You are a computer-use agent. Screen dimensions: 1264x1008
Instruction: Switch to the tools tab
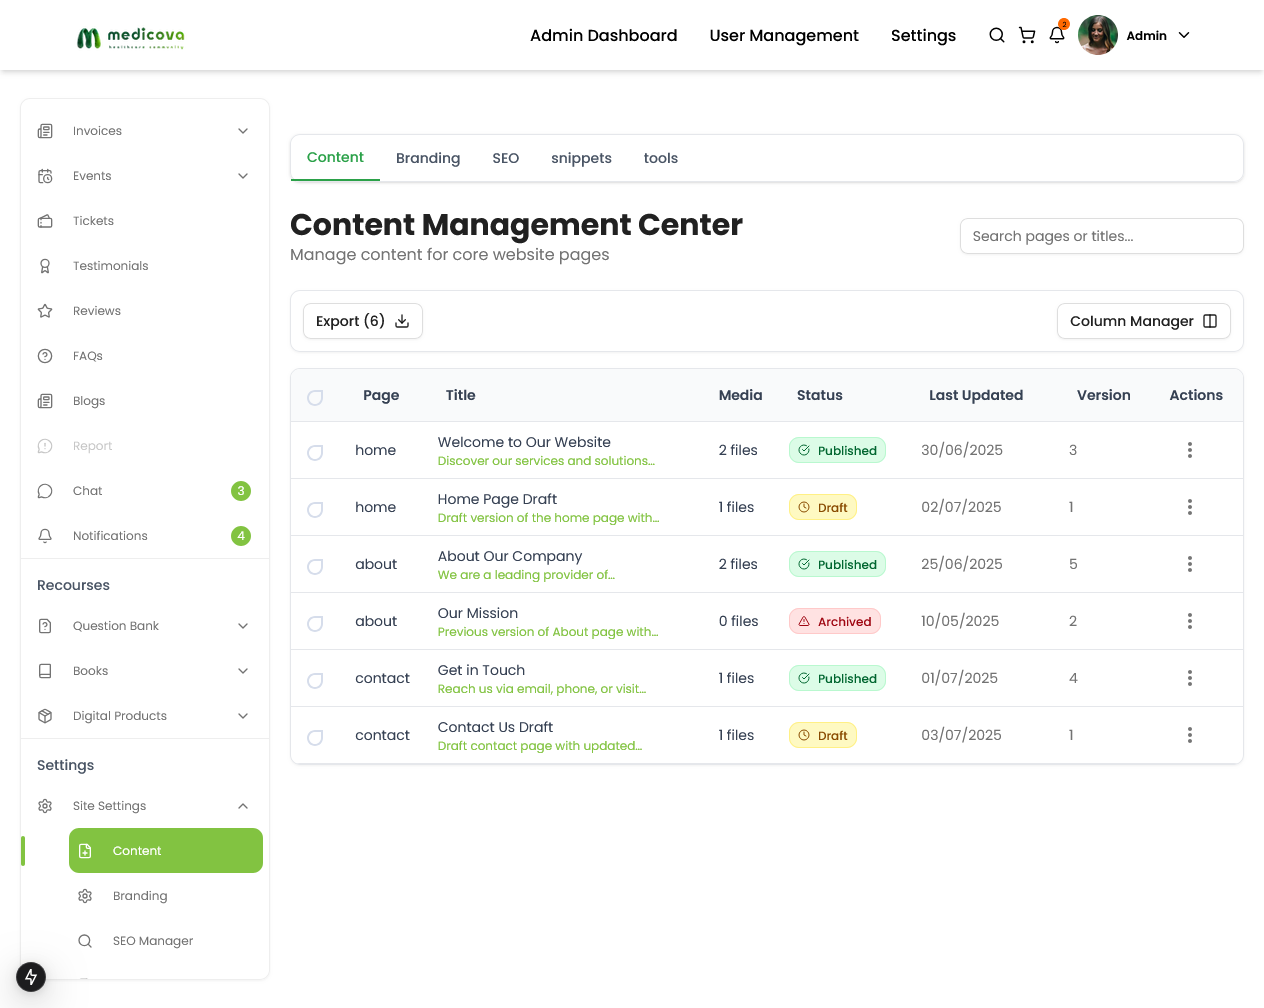pos(661,158)
